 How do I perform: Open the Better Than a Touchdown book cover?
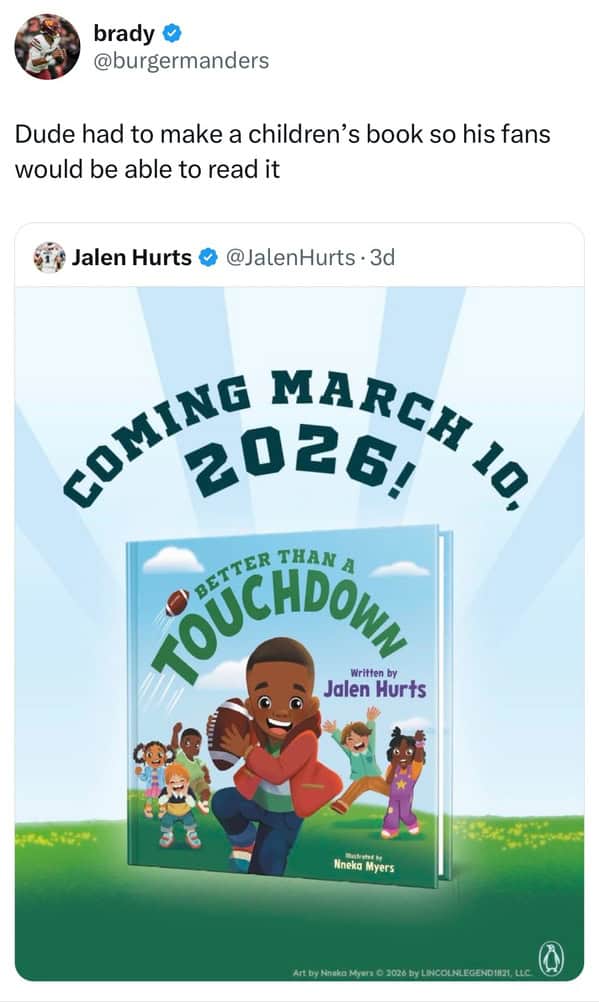coord(288,705)
